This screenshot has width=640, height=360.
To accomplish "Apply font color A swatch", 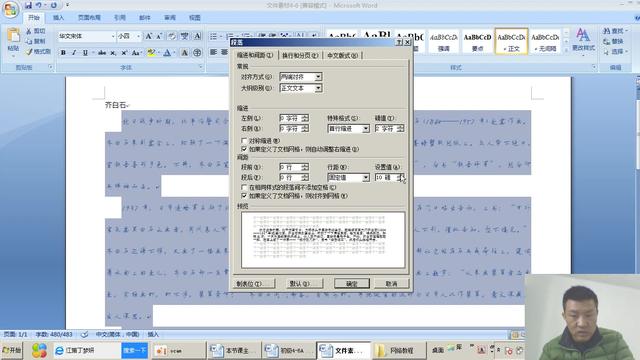I will [x=167, y=53].
